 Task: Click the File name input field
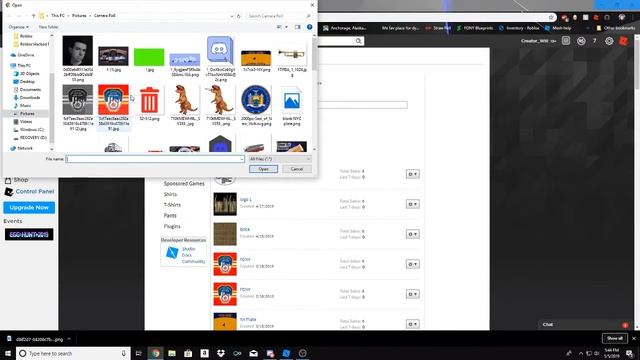155,159
